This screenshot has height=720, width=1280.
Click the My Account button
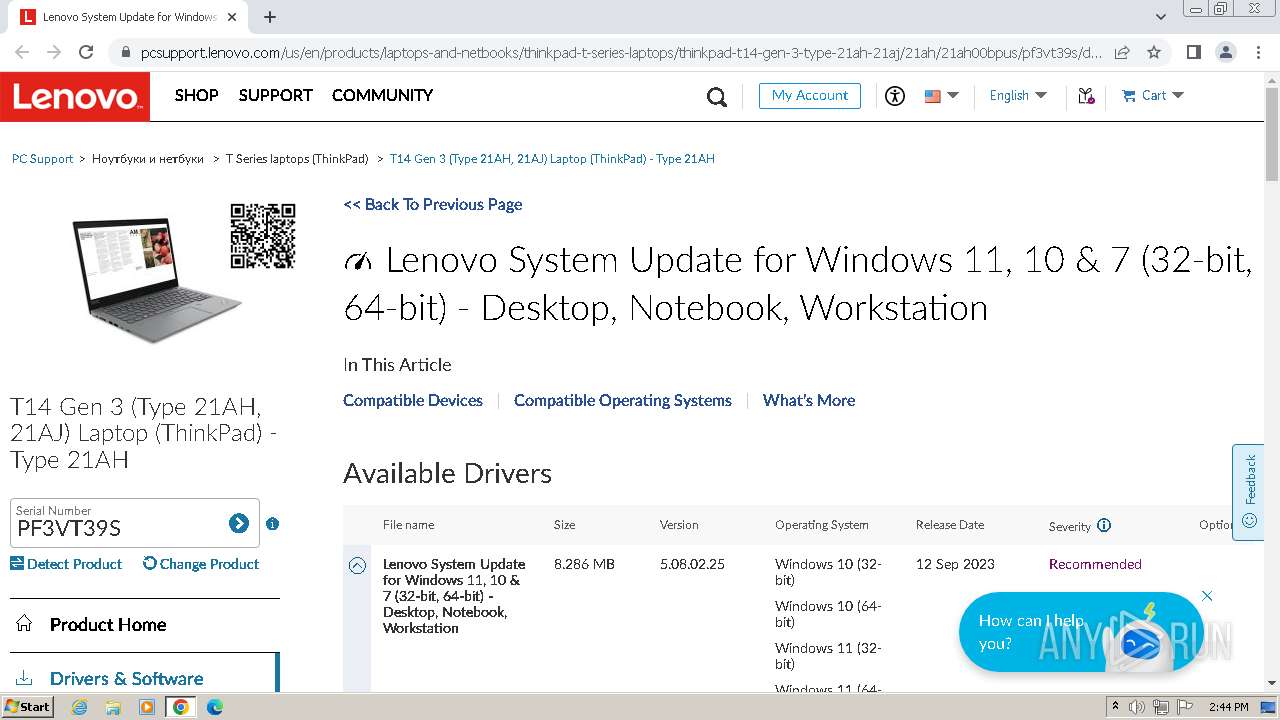click(x=810, y=96)
